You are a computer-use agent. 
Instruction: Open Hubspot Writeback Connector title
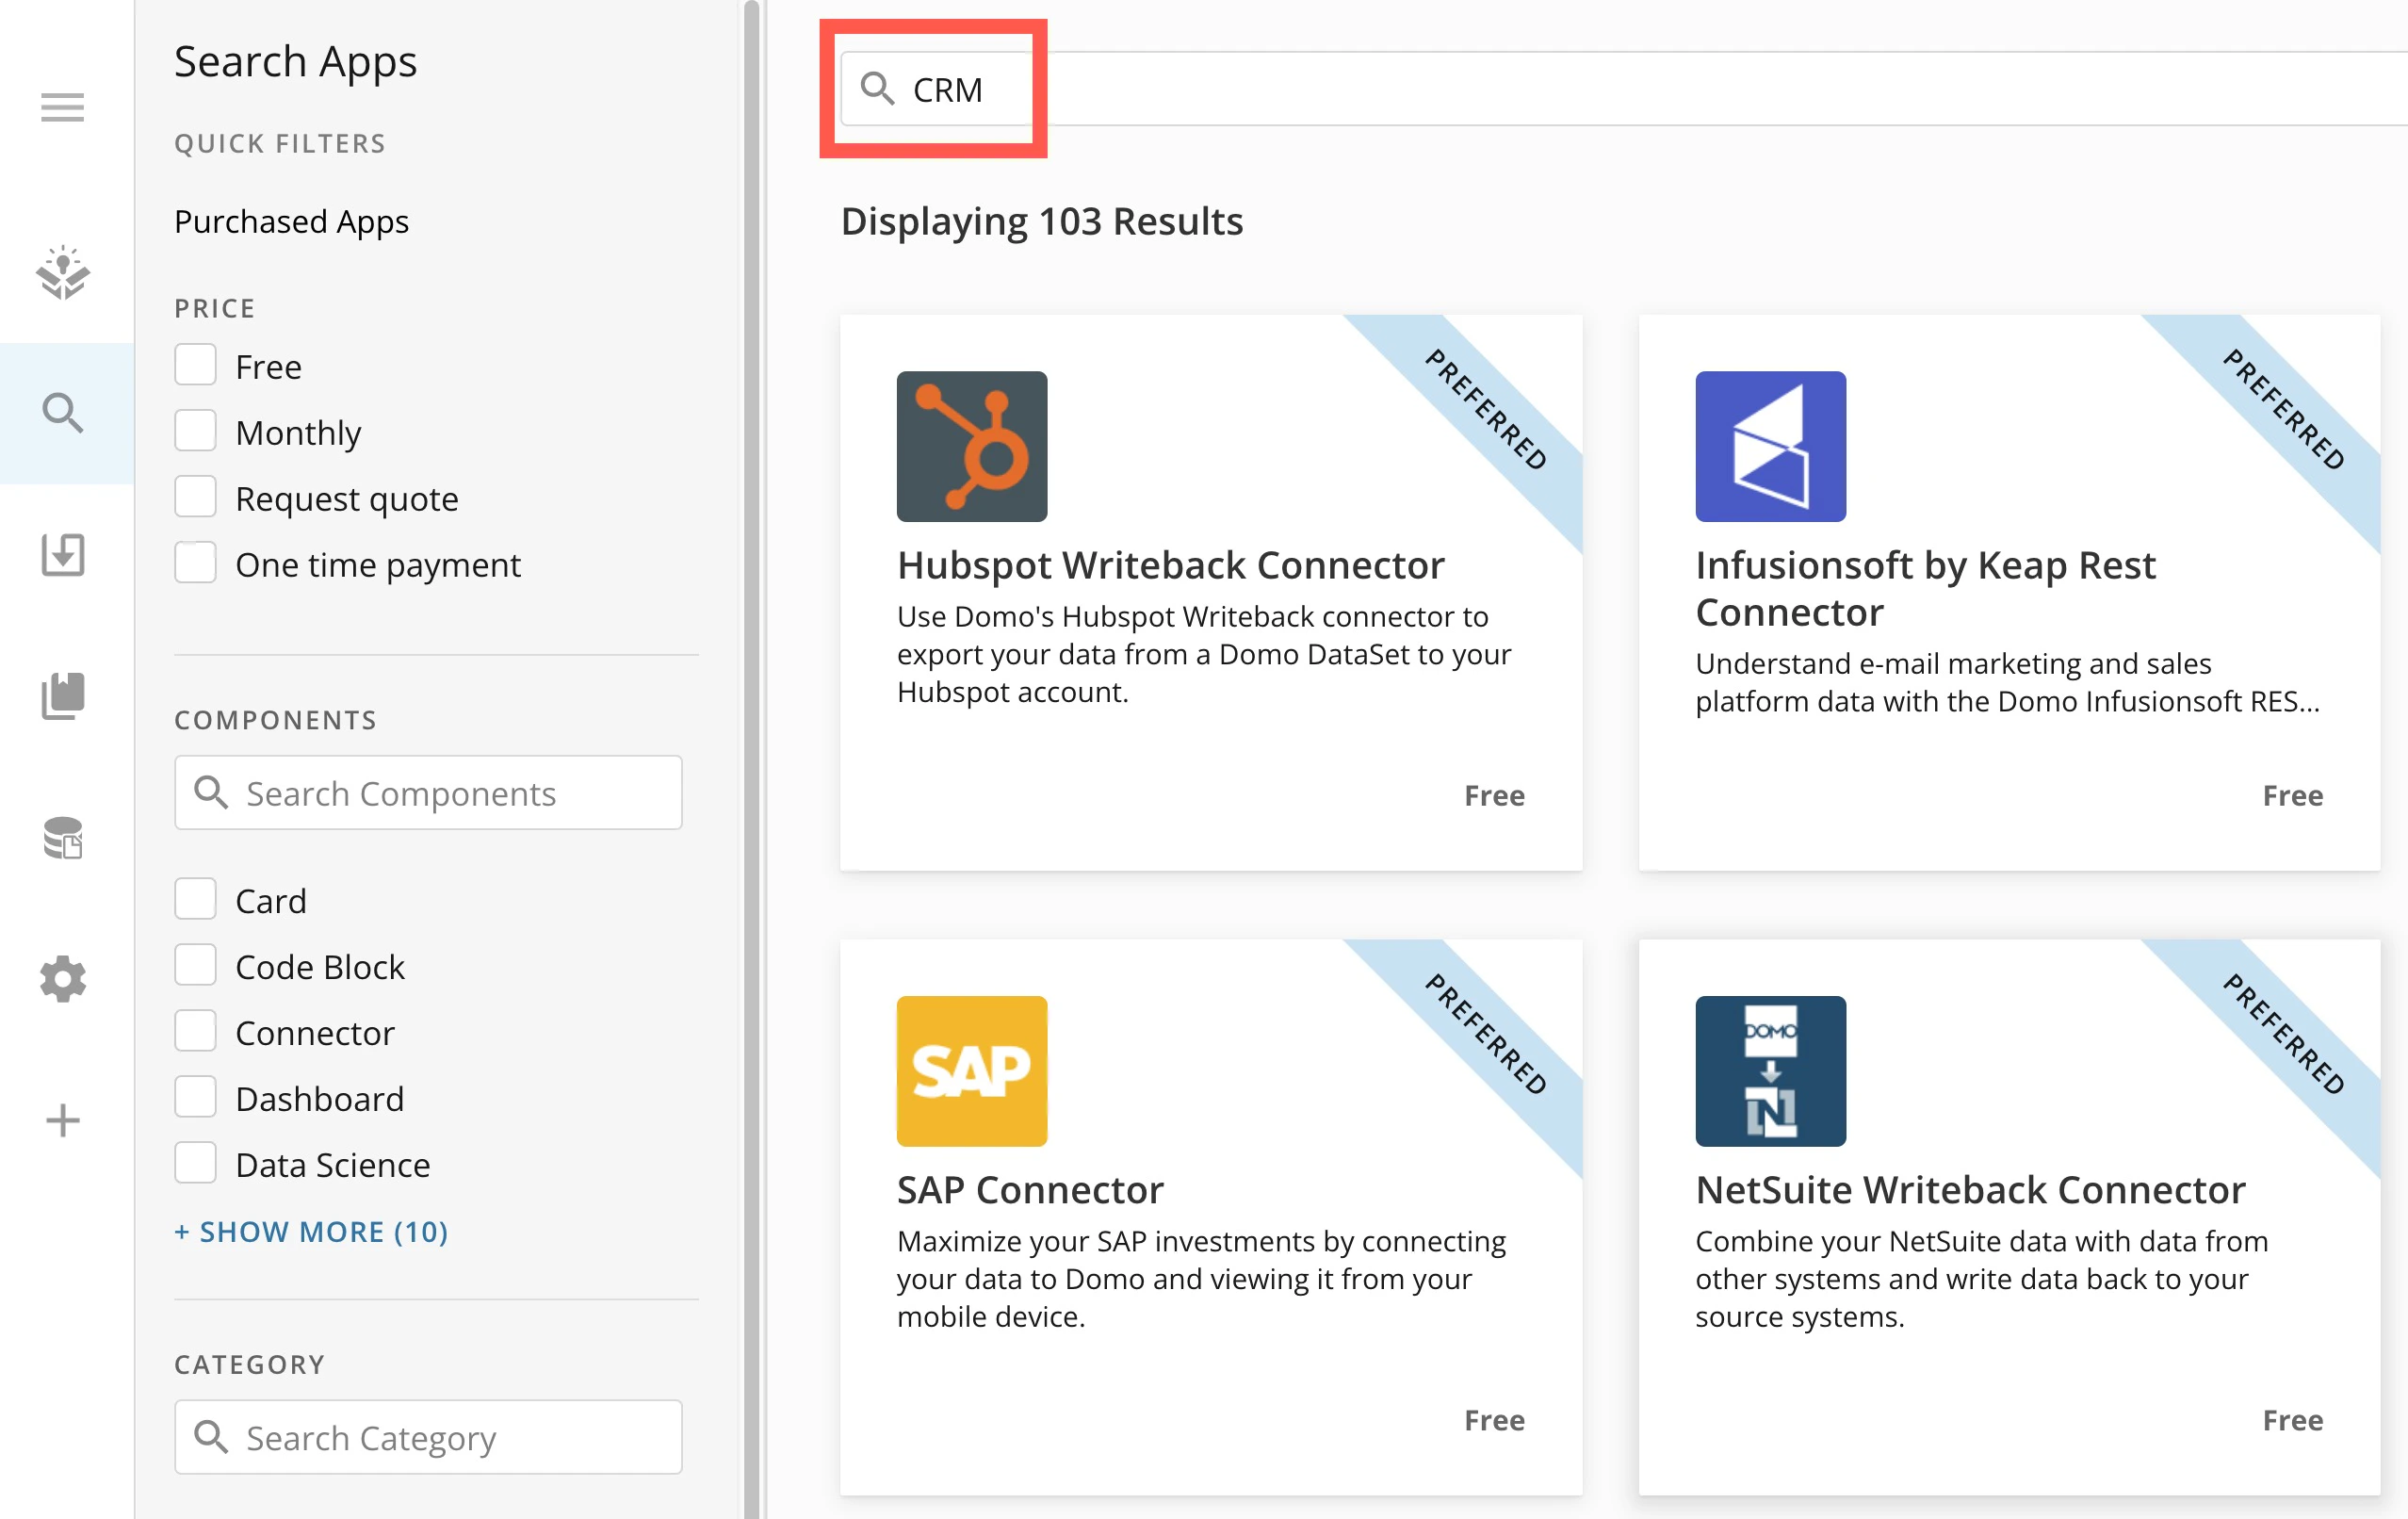[1170, 565]
